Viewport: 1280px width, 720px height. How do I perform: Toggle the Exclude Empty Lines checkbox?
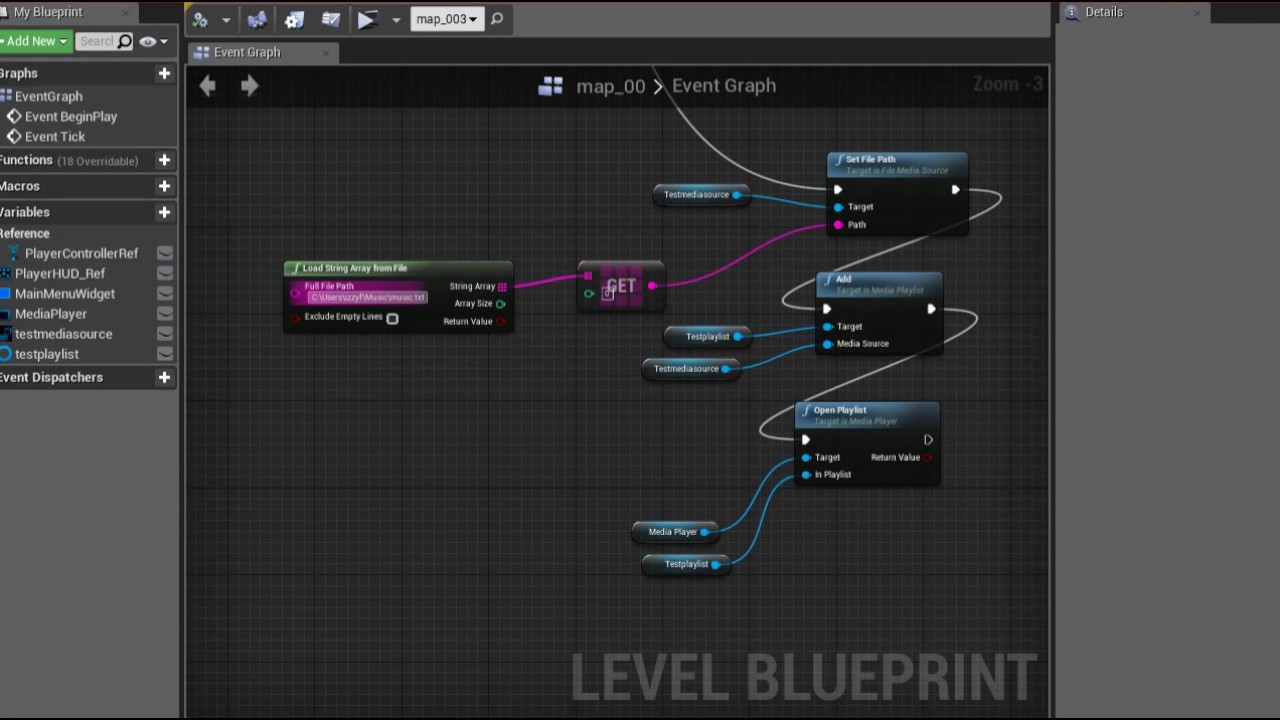[392, 318]
